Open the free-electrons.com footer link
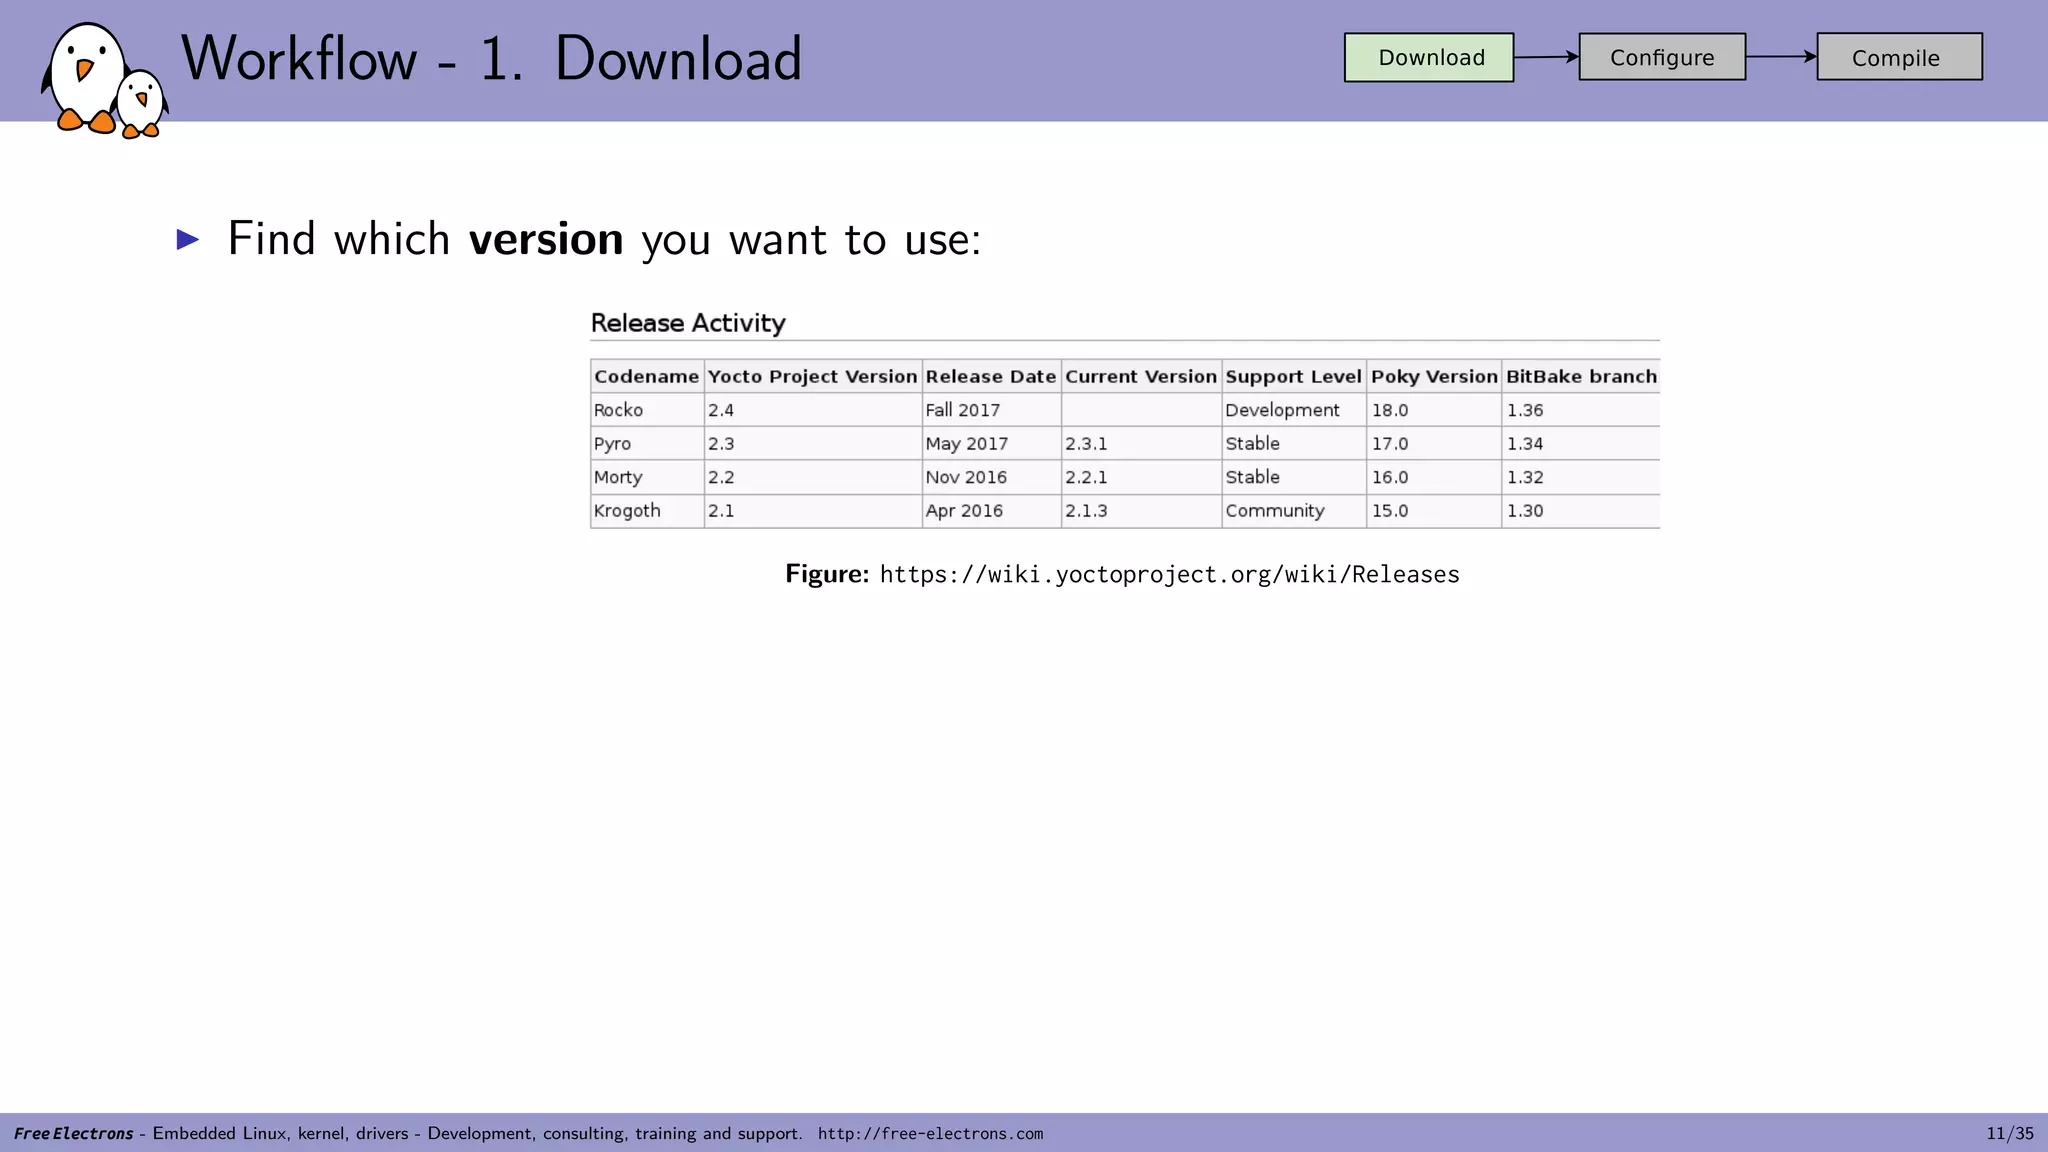 (930, 1133)
